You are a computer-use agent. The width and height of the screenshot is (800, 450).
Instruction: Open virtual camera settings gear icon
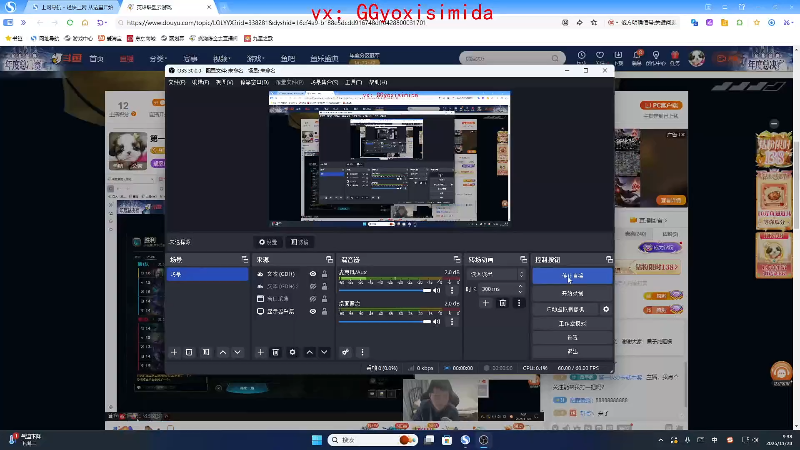click(x=606, y=309)
